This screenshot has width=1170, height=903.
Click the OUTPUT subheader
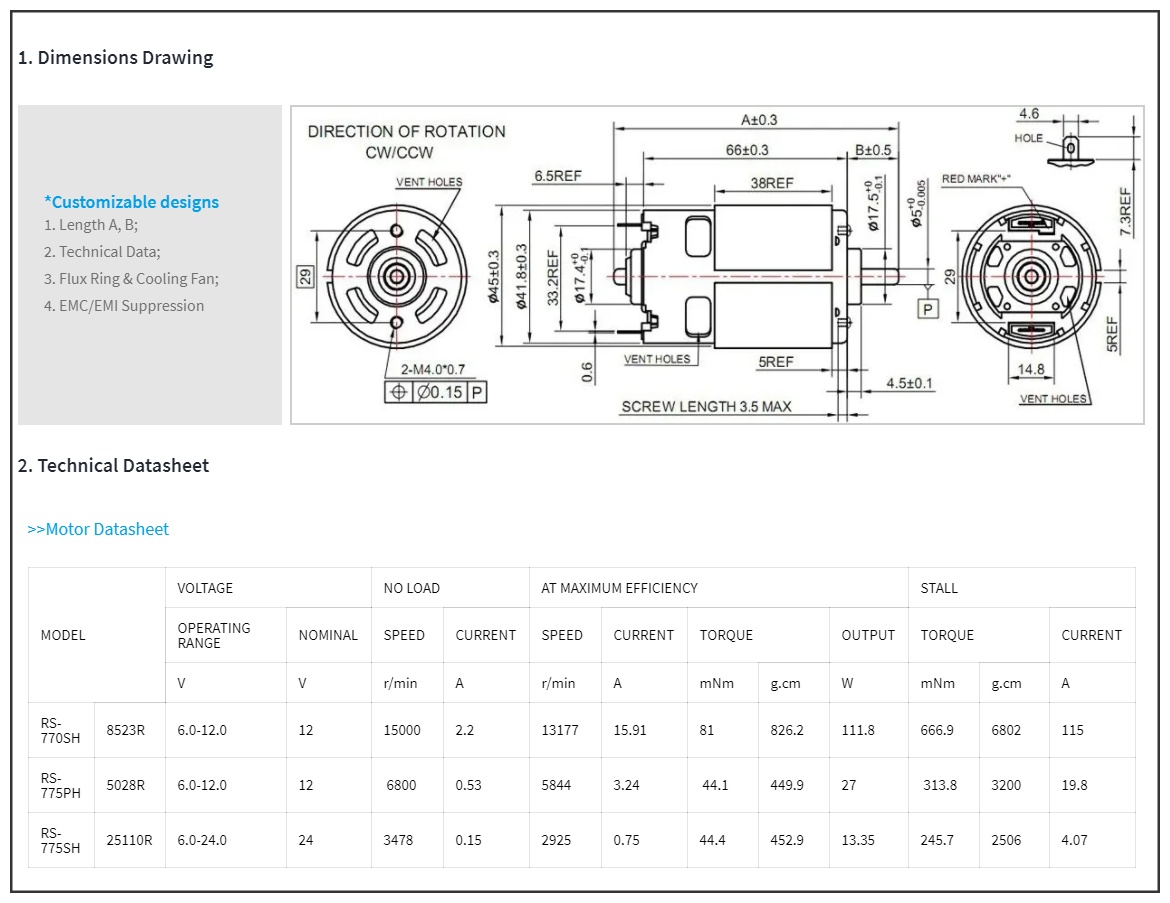click(x=868, y=635)
